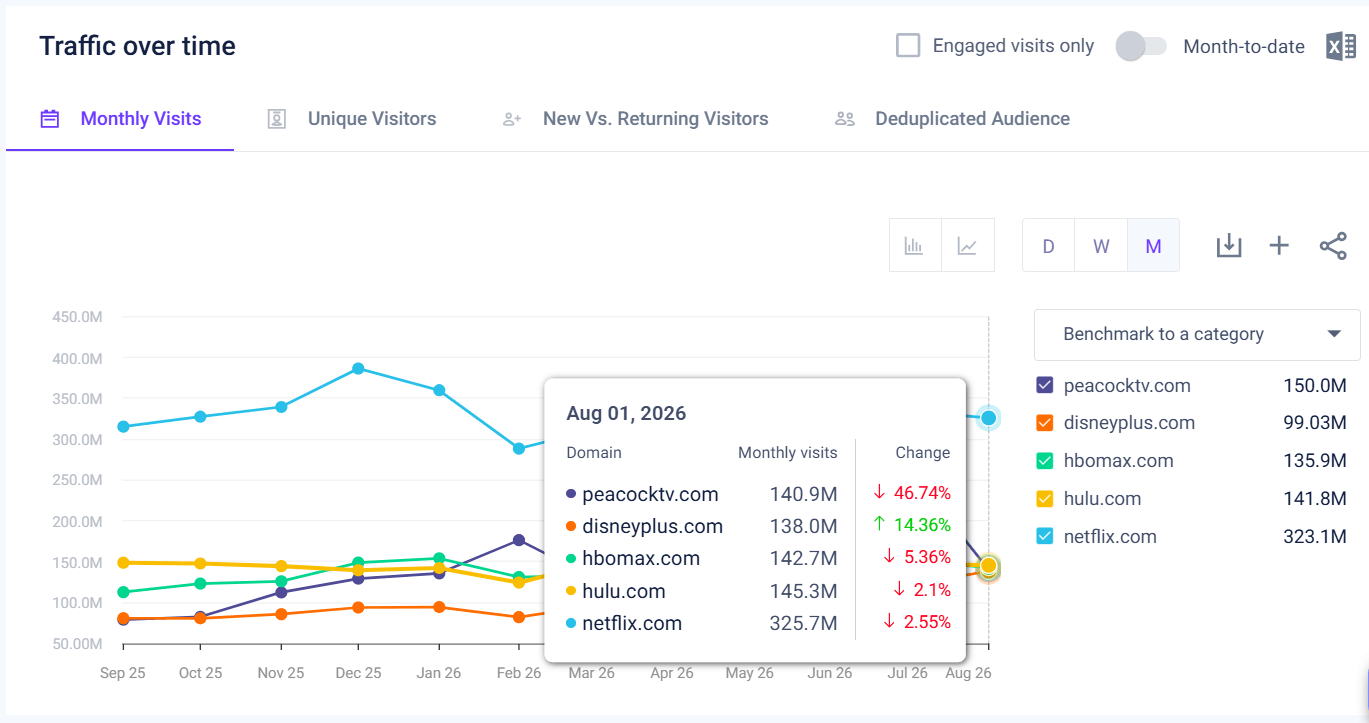Screen dimensions: 1369x723
Task: Click netflix.com Dec 25 data point
Action: 358,368
